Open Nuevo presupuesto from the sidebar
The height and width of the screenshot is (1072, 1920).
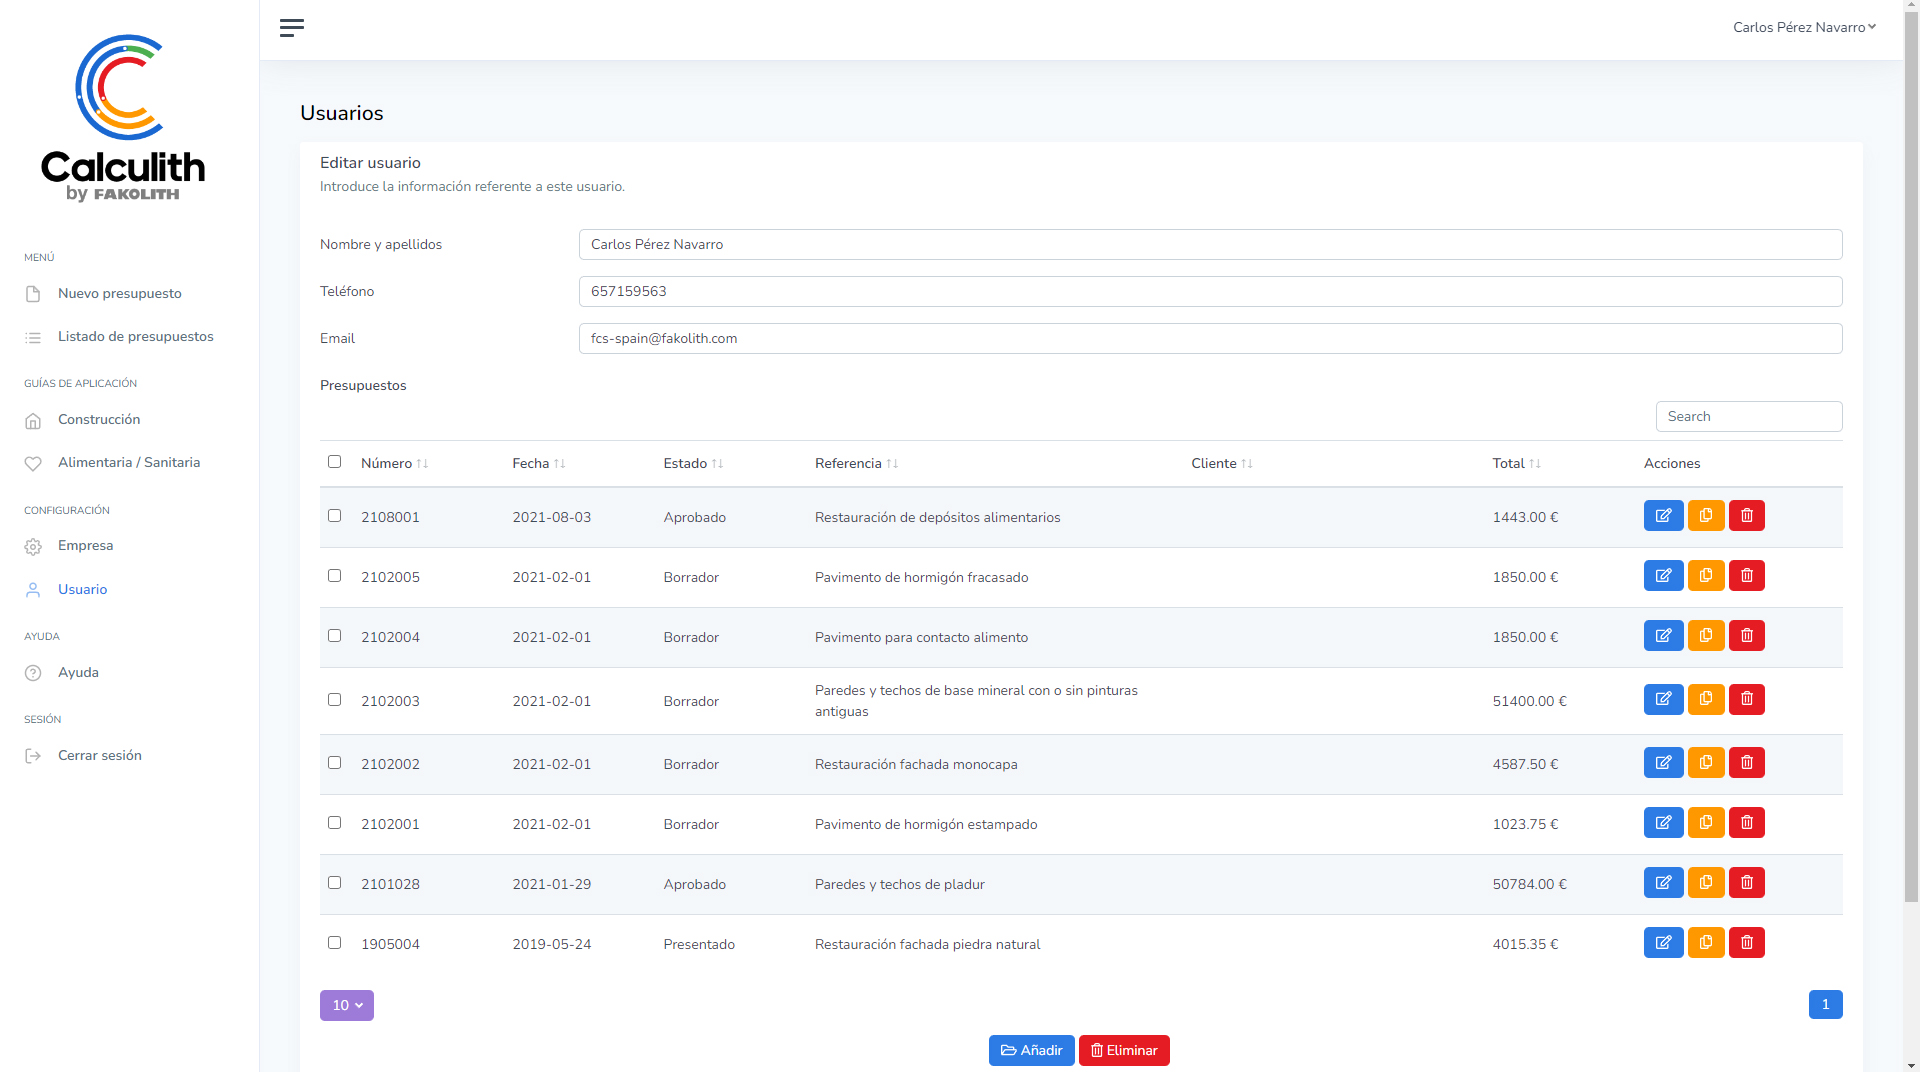click(x=119, y=294)
